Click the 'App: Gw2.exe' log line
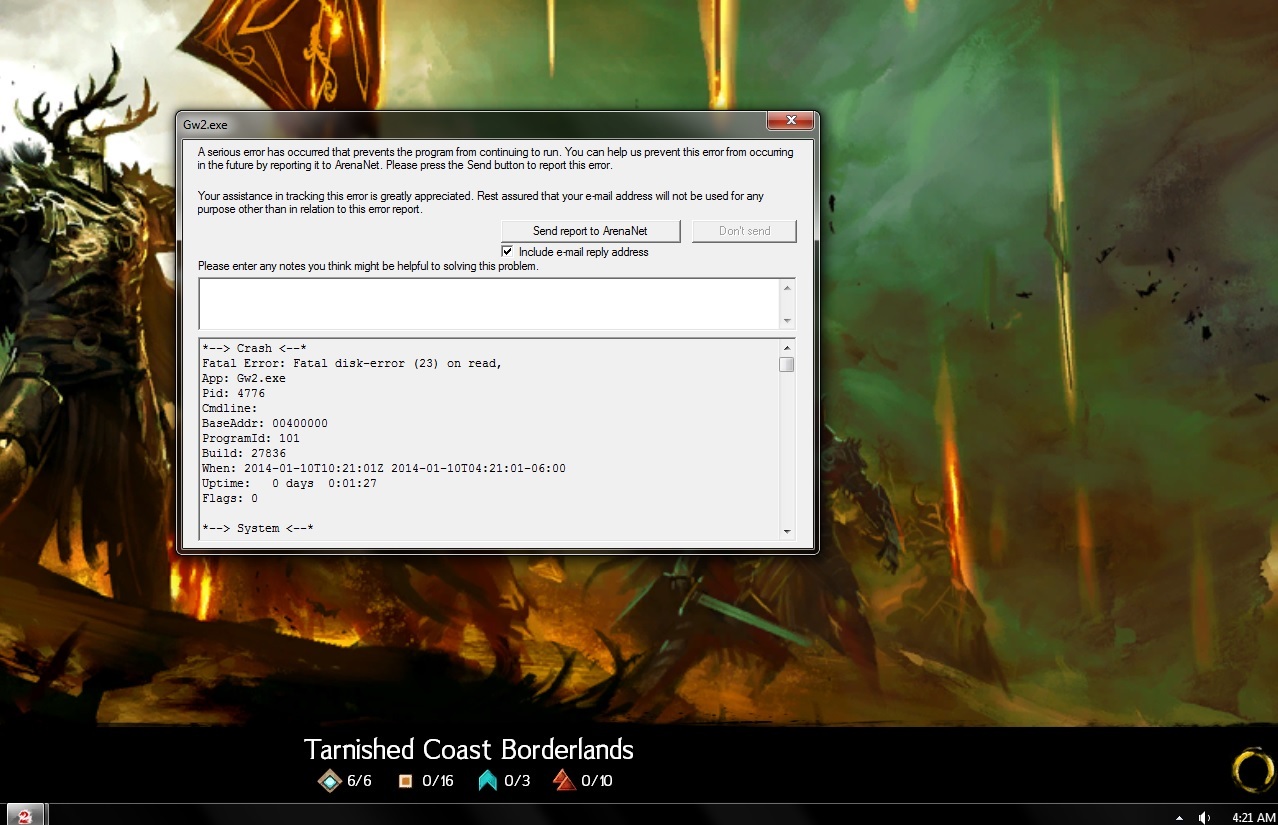 click(244, 378)
